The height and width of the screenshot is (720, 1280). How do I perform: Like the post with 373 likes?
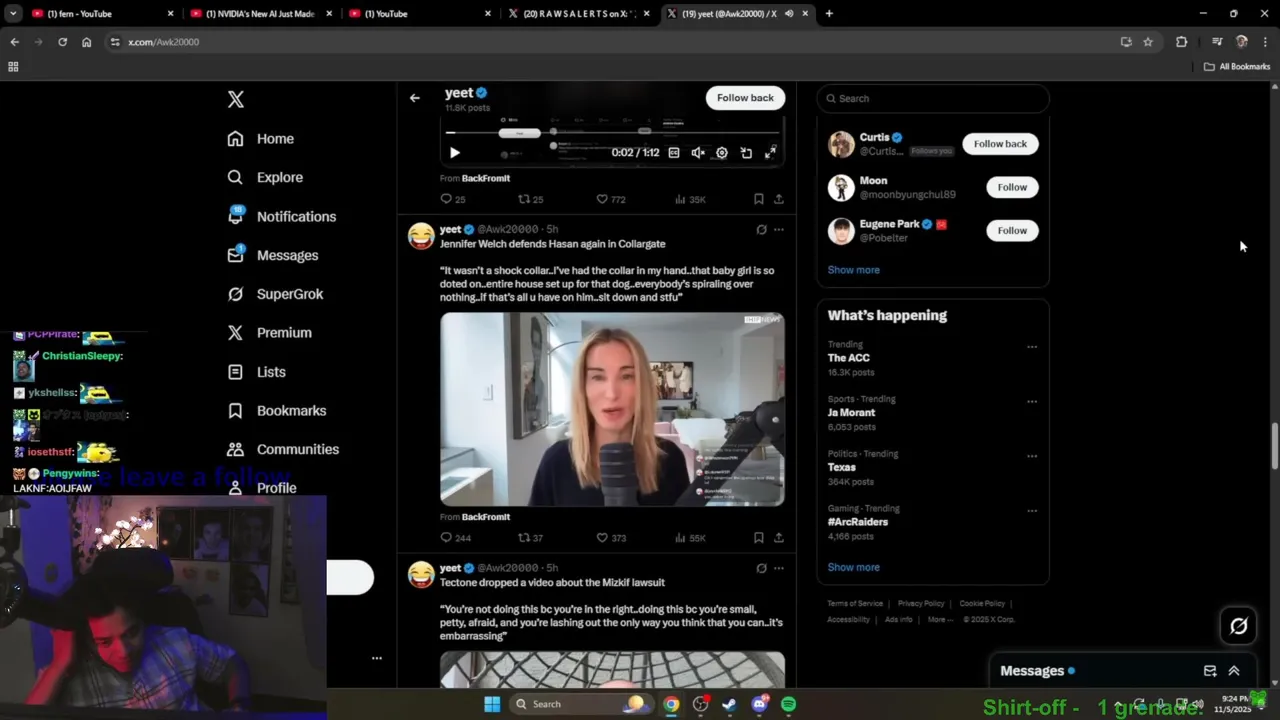(611, 538)
